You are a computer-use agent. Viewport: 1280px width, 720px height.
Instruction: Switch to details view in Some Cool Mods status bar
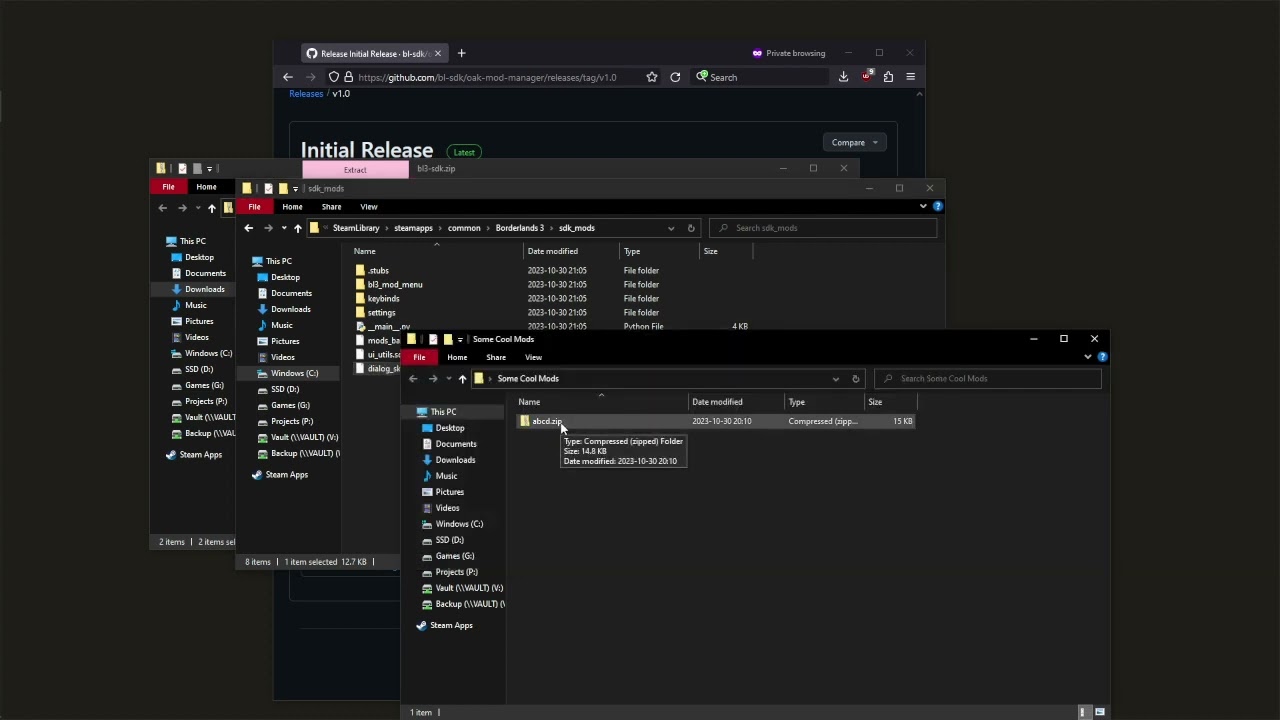pyautogui.click(x=1082, y=712)
